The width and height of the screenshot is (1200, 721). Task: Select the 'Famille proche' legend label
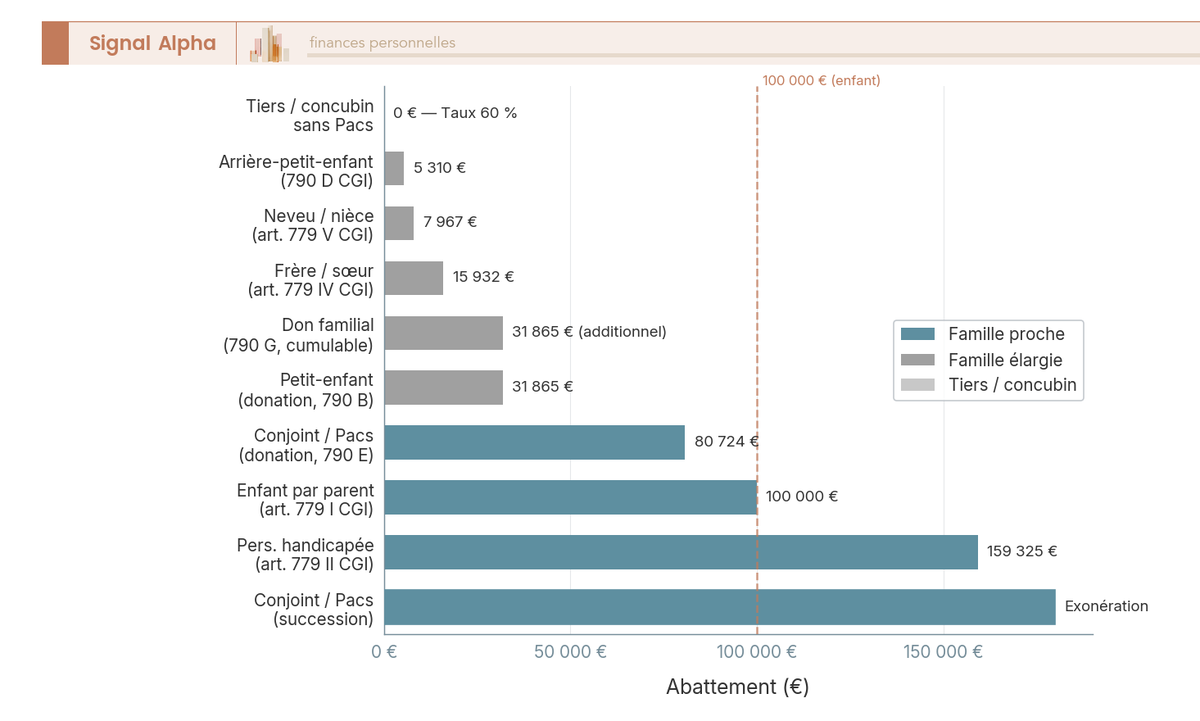click(x=1006, y=334)
